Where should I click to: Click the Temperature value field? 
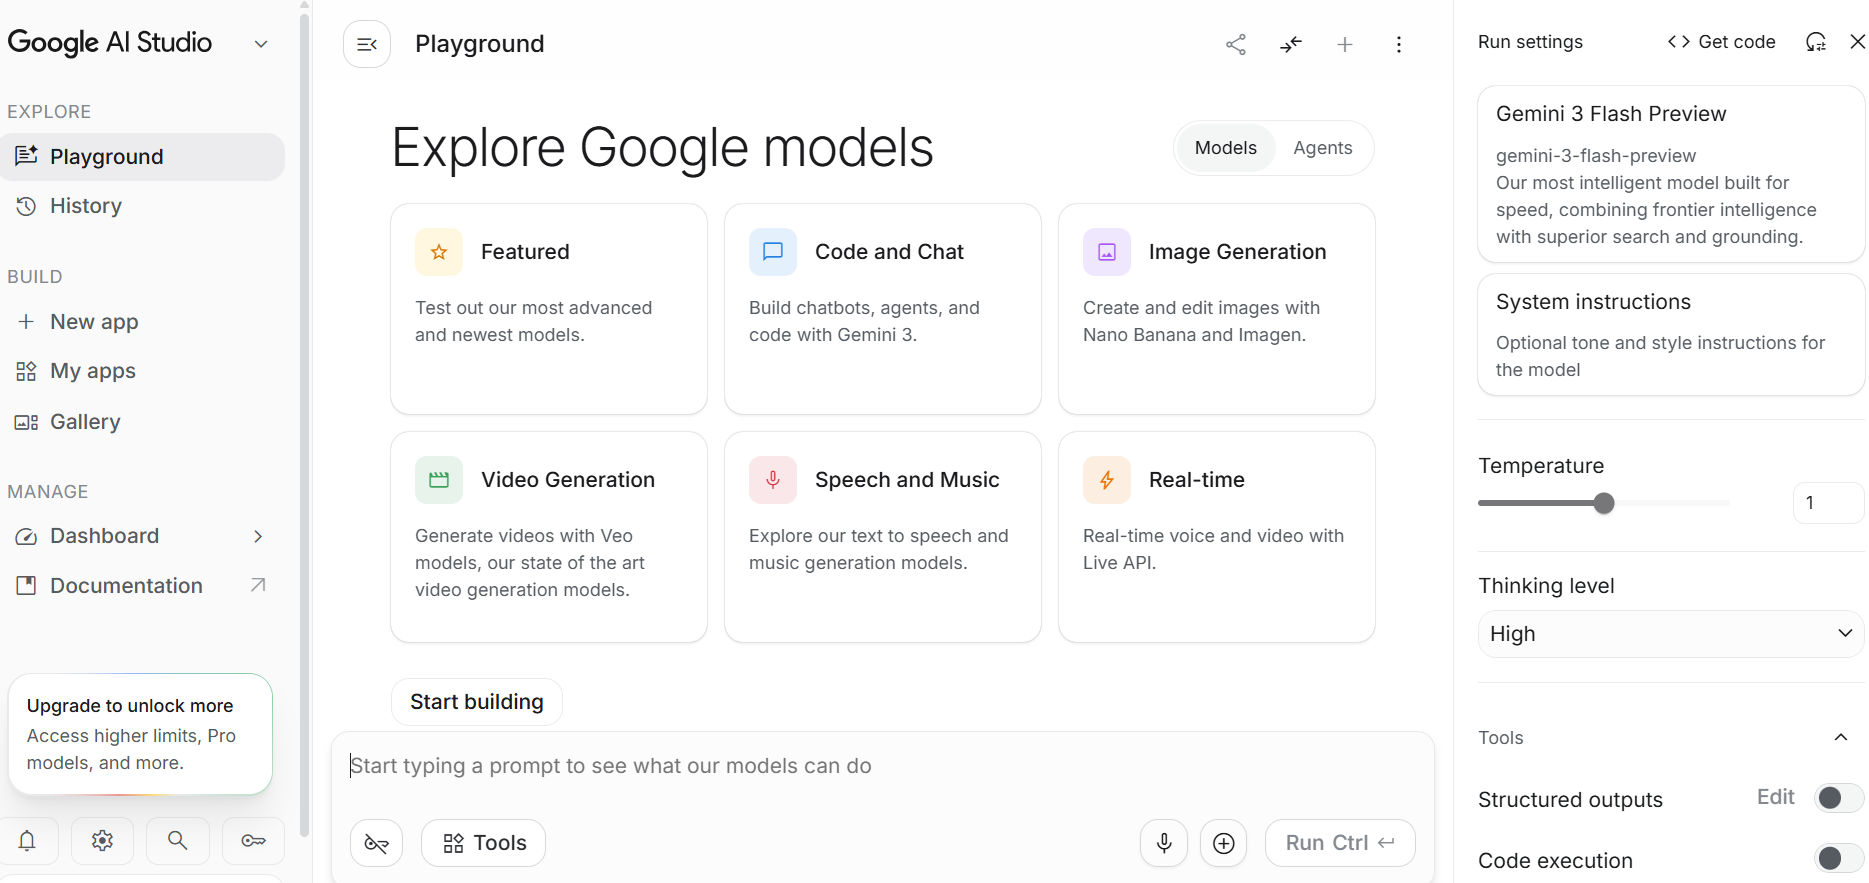click(1828, 503)
